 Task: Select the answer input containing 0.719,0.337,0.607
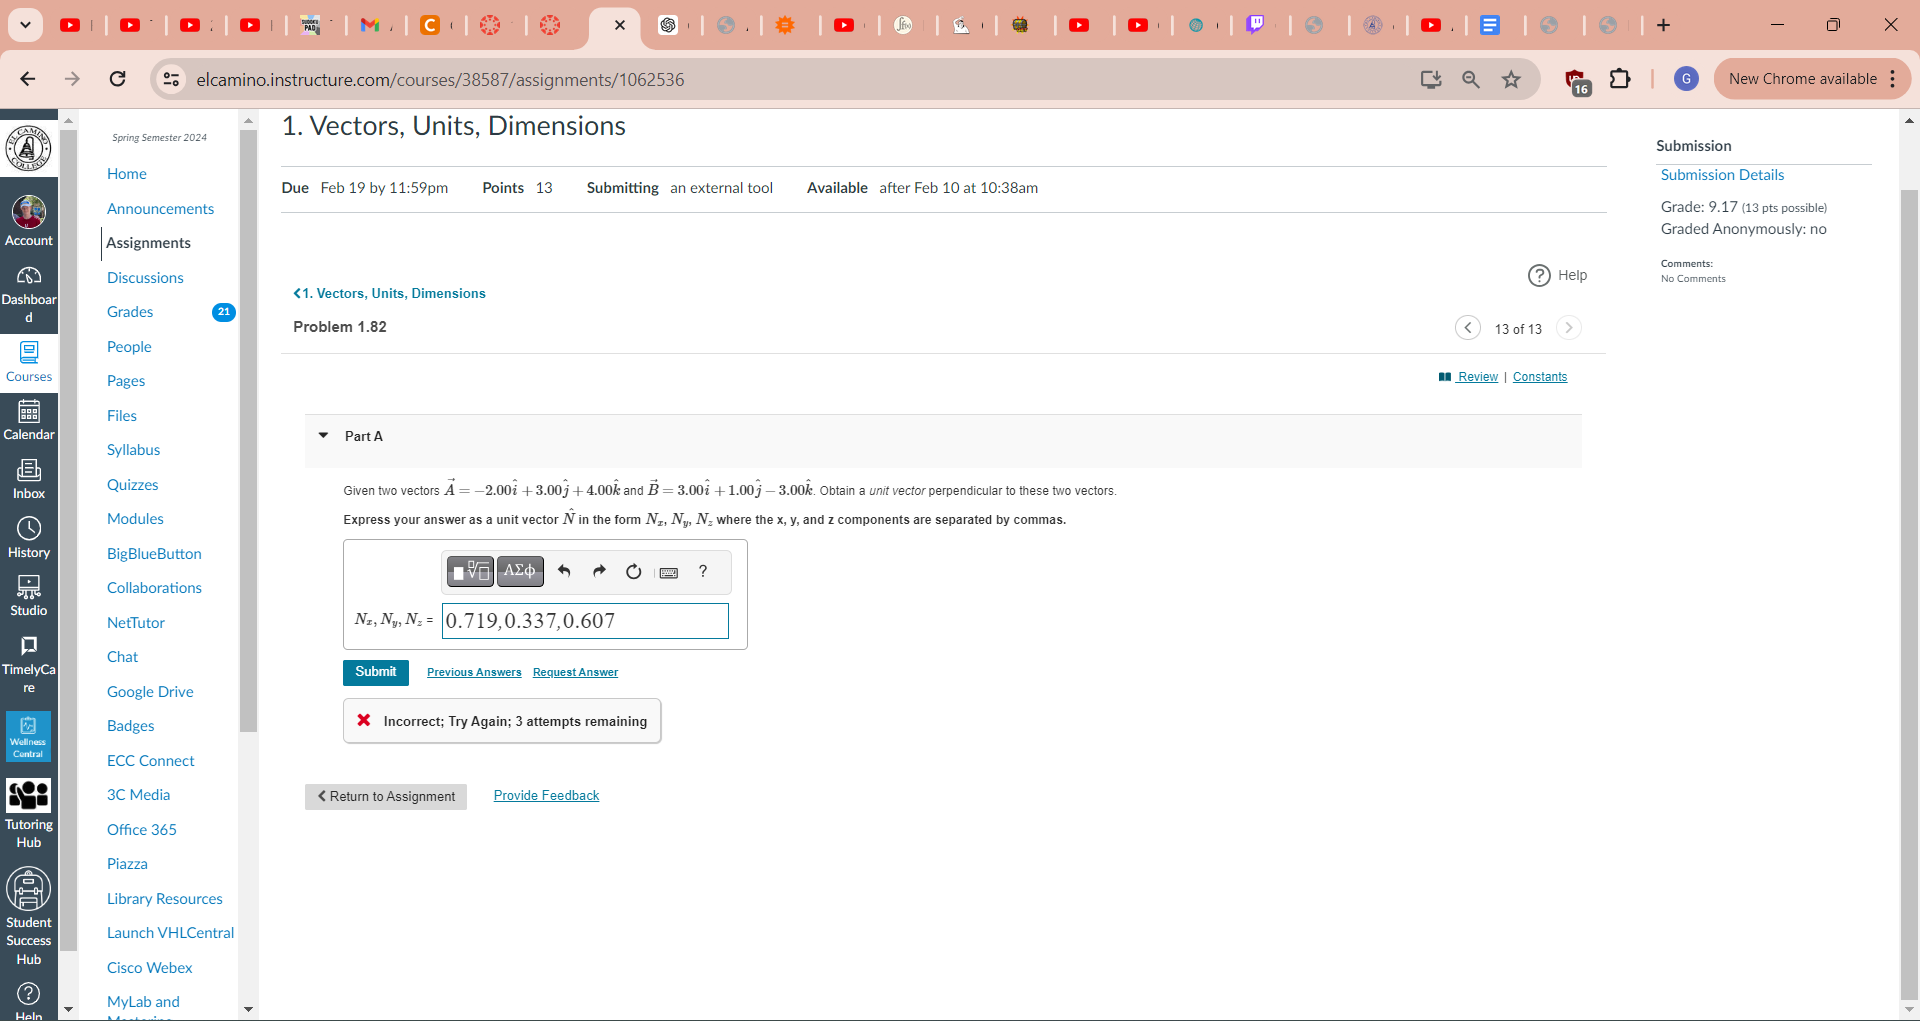click(585, 620)
